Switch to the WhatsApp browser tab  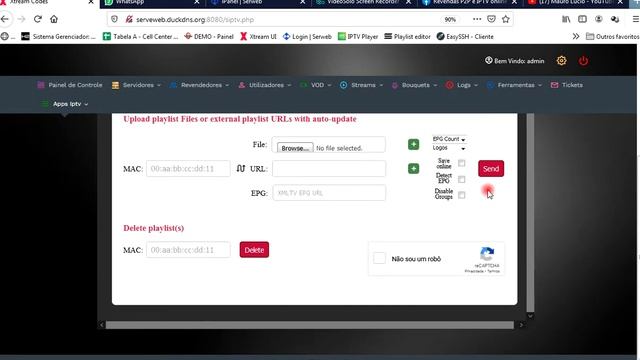pyautogui.click(x=152, y=3)
